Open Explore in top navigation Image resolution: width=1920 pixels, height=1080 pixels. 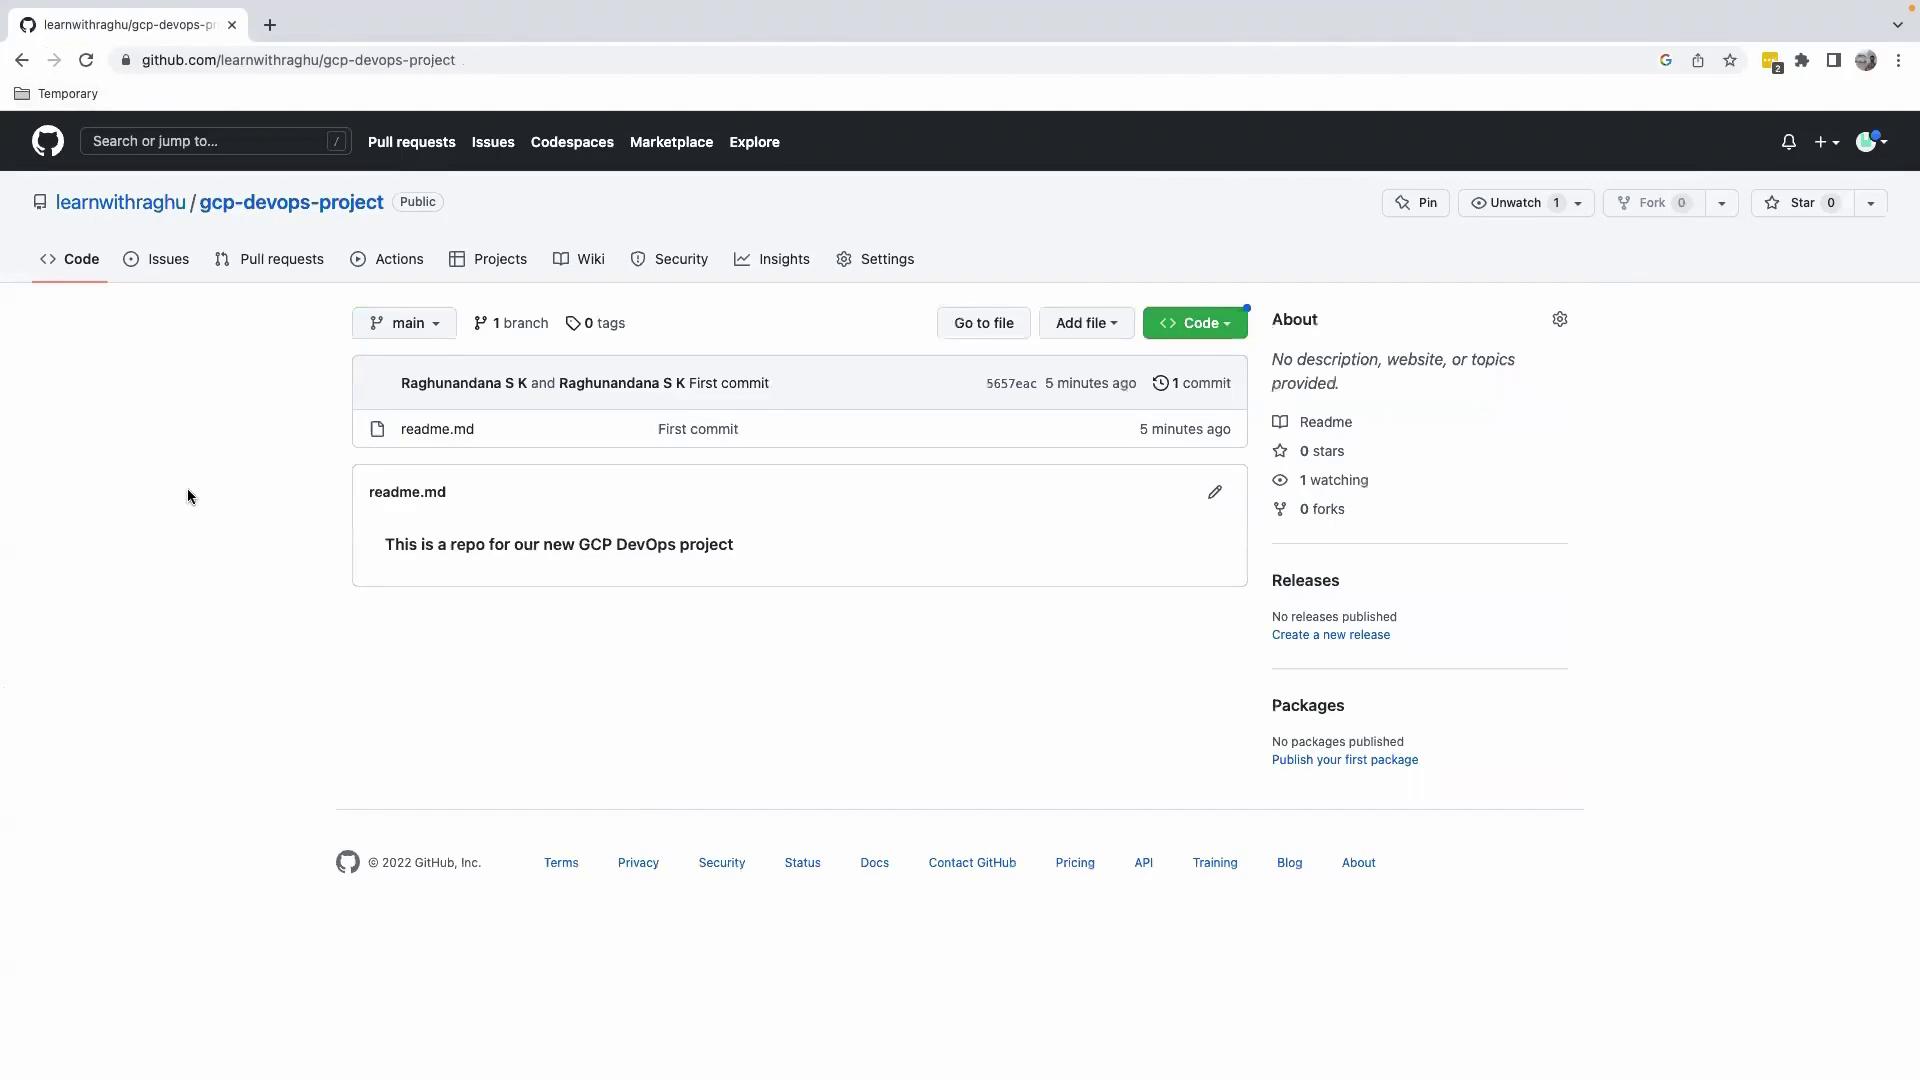pos(754,142)
